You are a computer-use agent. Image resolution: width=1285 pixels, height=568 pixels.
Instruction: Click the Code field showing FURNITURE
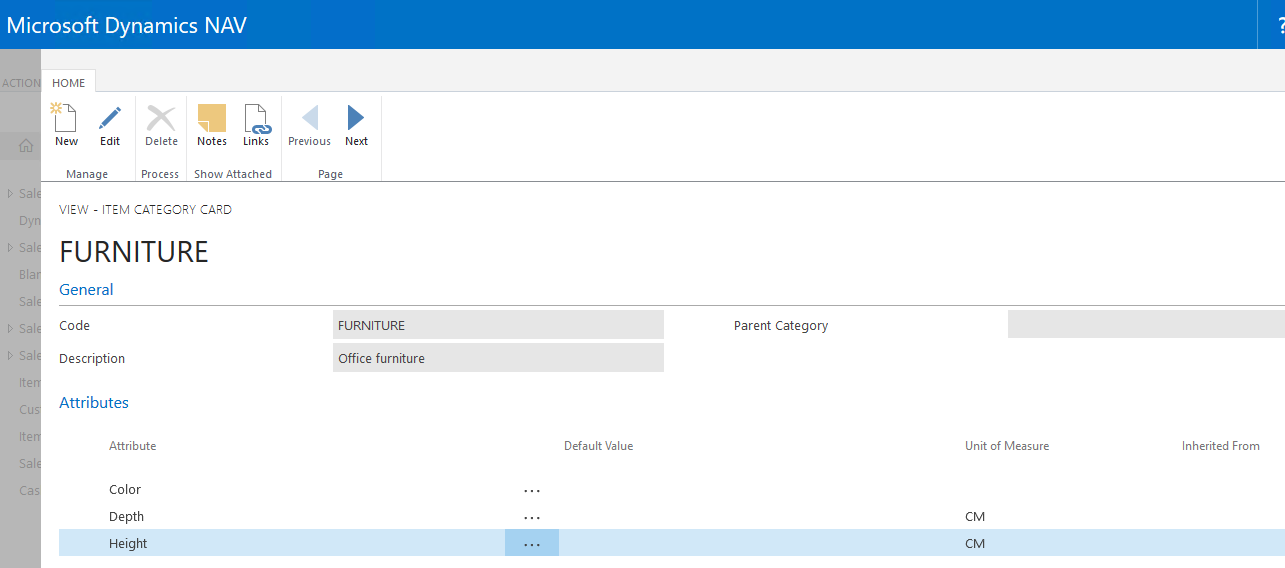coord(498,325)
